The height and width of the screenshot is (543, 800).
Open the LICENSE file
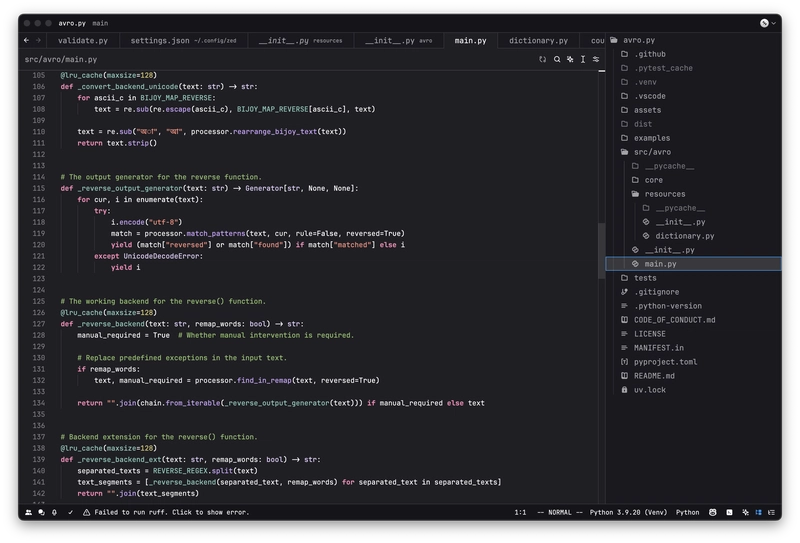pos(693,334)
